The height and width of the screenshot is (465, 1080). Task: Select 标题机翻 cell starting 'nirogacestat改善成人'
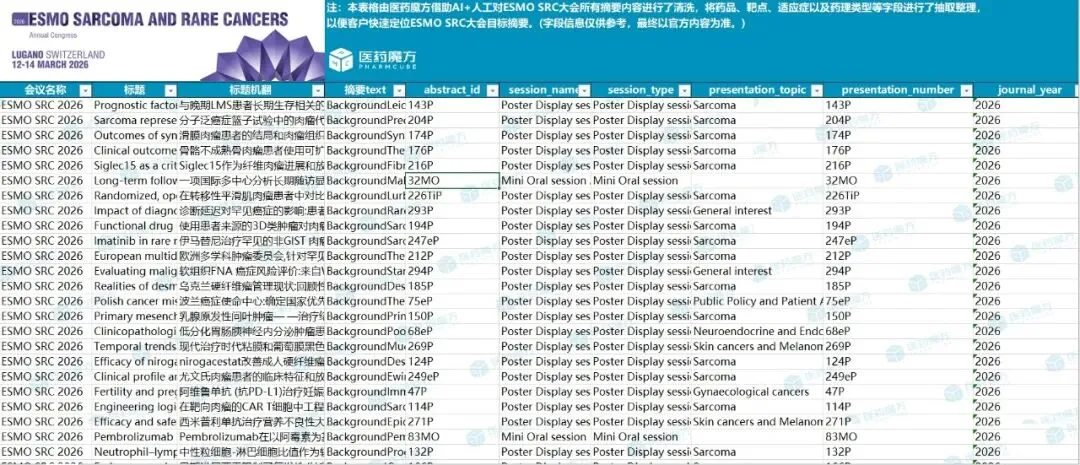(x=251, y=362)
